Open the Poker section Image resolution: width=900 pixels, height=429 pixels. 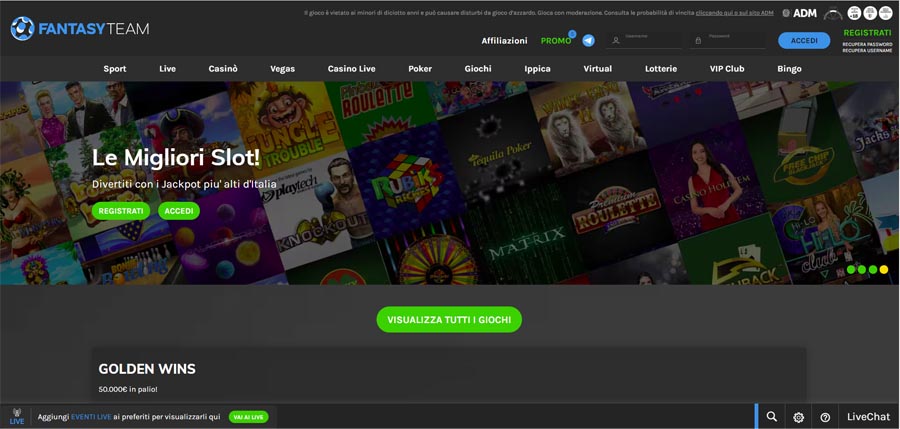coord(420,69)
